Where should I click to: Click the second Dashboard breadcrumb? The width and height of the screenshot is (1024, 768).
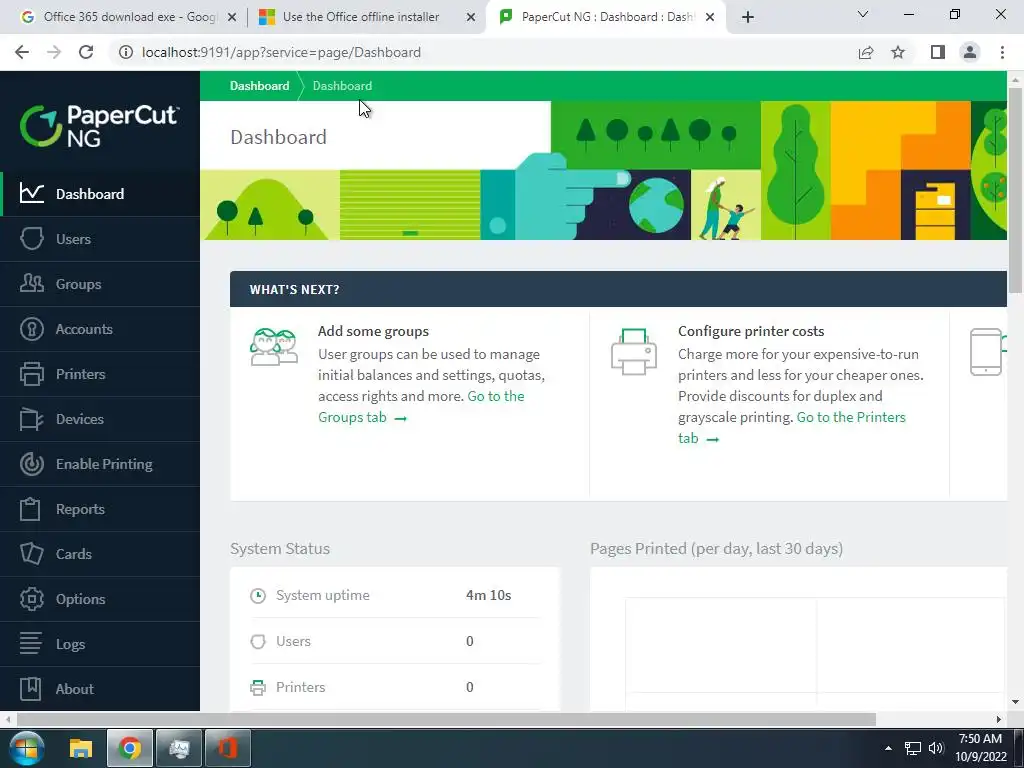[342, 86]
